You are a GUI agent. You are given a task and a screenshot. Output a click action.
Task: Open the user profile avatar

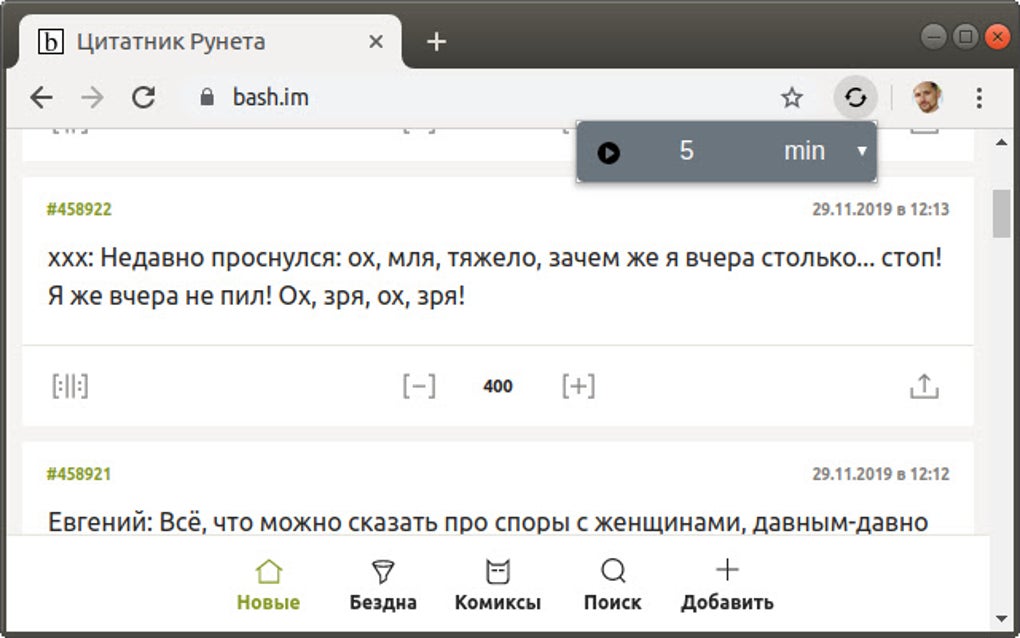coord(928,98)
